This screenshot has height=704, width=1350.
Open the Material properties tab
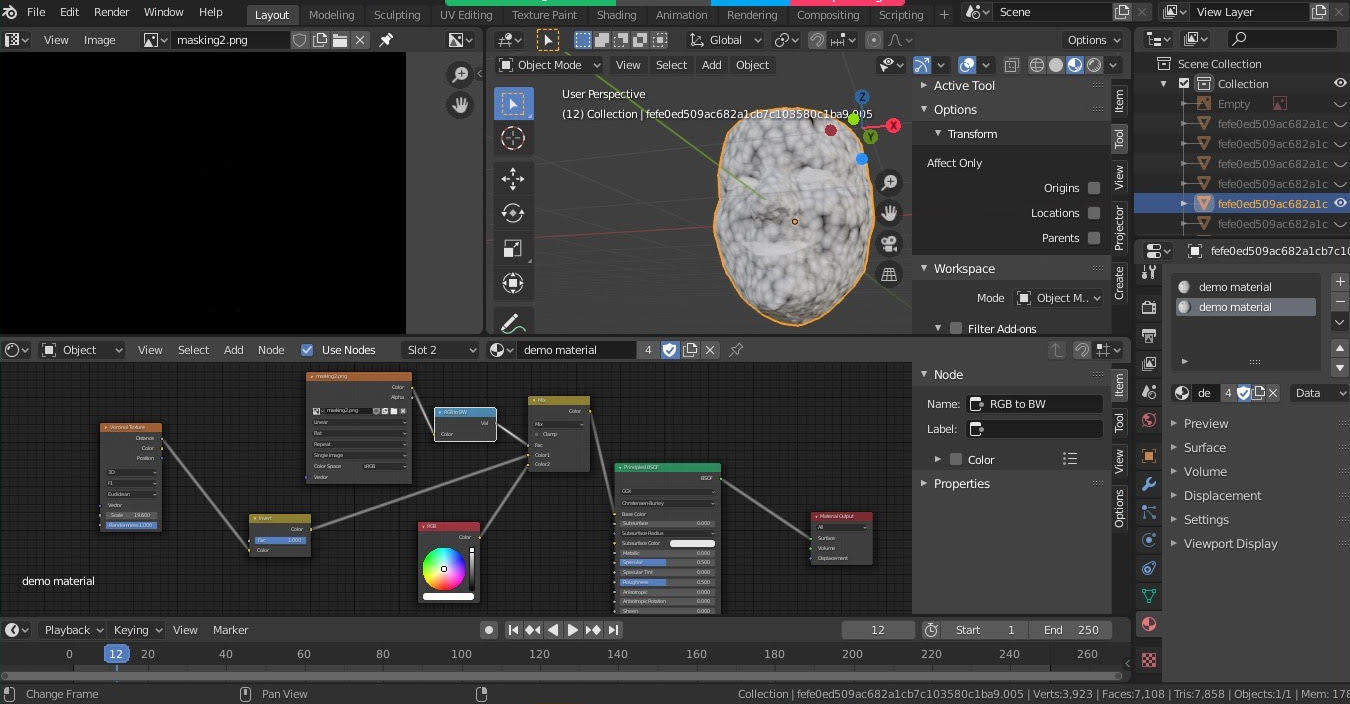[x=1149, y=625]
